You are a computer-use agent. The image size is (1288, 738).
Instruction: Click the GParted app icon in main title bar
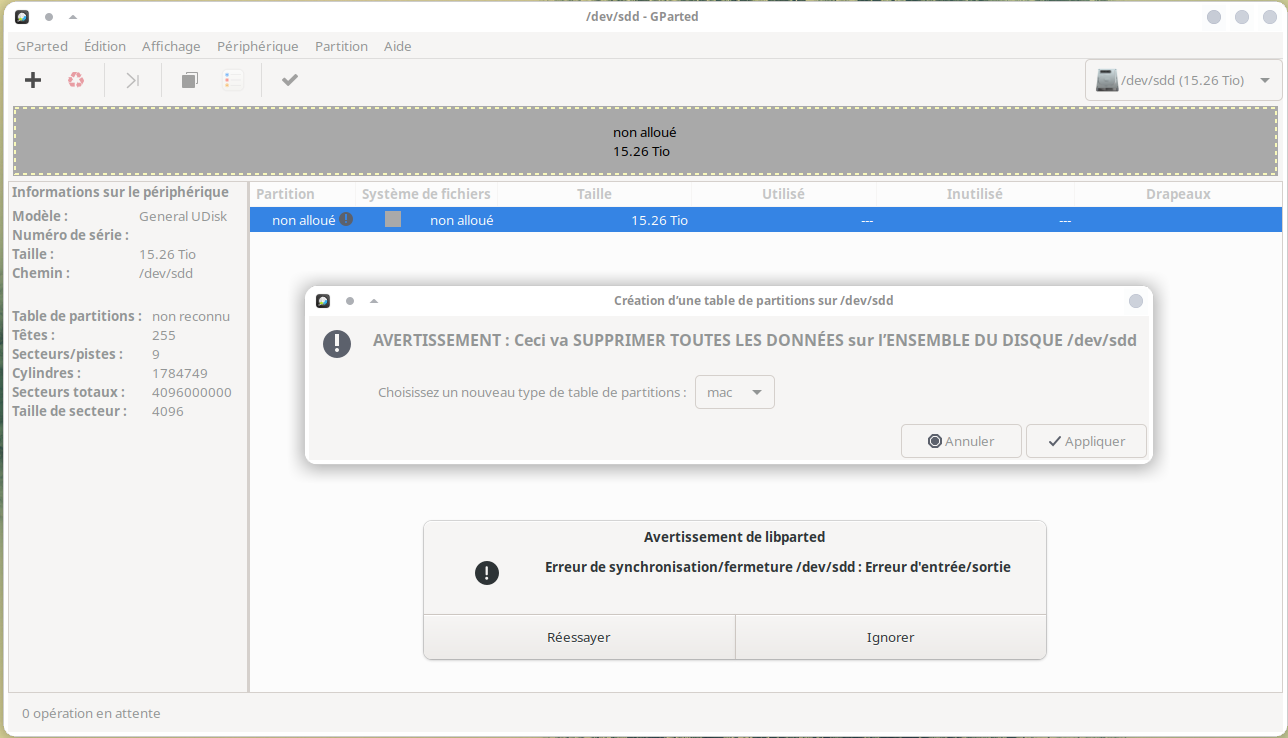tap(23, 17)
